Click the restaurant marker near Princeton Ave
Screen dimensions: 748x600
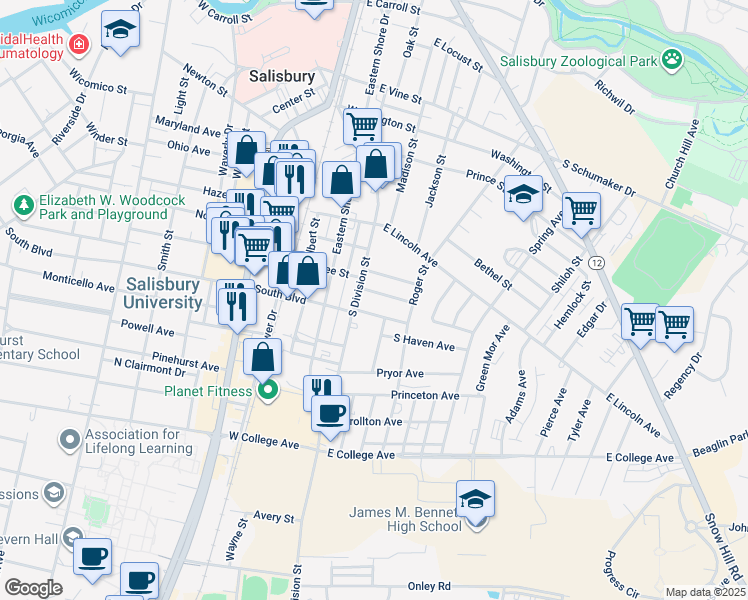[x=322, y=387]
